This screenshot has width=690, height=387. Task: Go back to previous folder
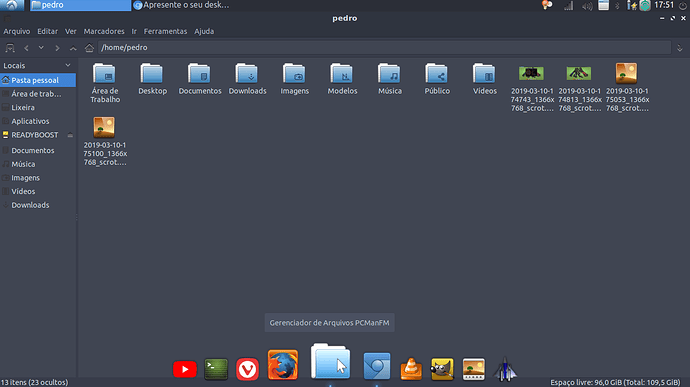26,48
